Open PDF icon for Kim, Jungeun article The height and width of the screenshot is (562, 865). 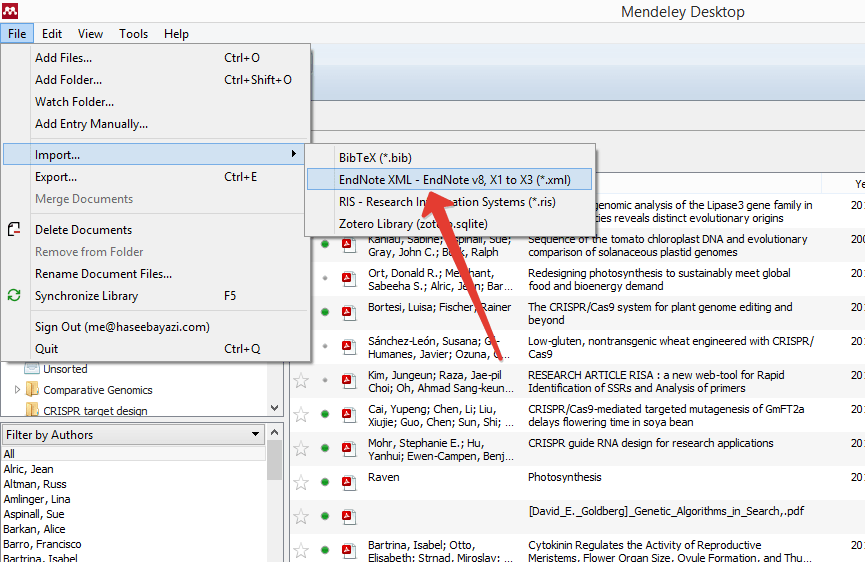point(348,380)
